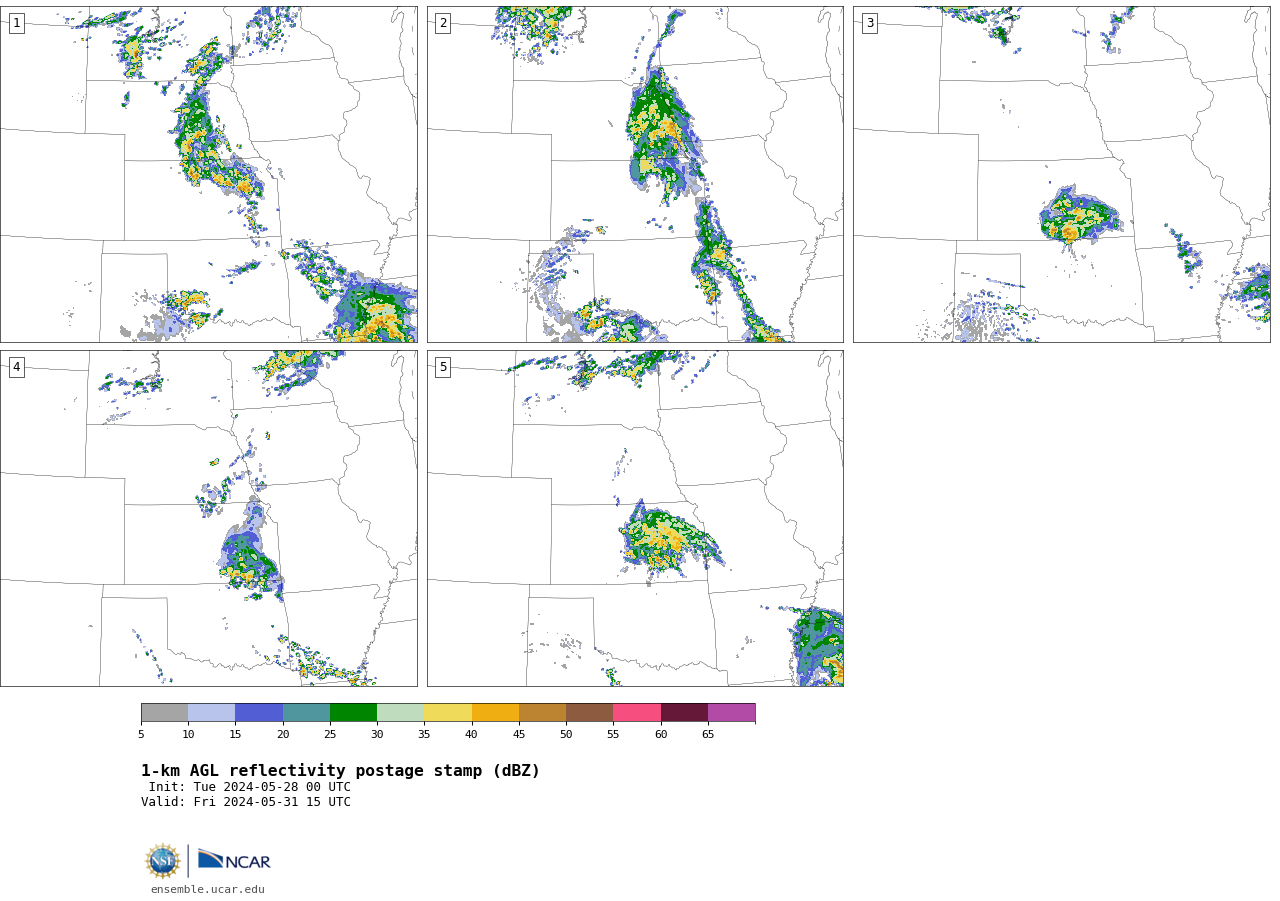Click the purple 65+ dBZ swatch
The width and height of the screenshot is (1280, 901).
(731, 713)
